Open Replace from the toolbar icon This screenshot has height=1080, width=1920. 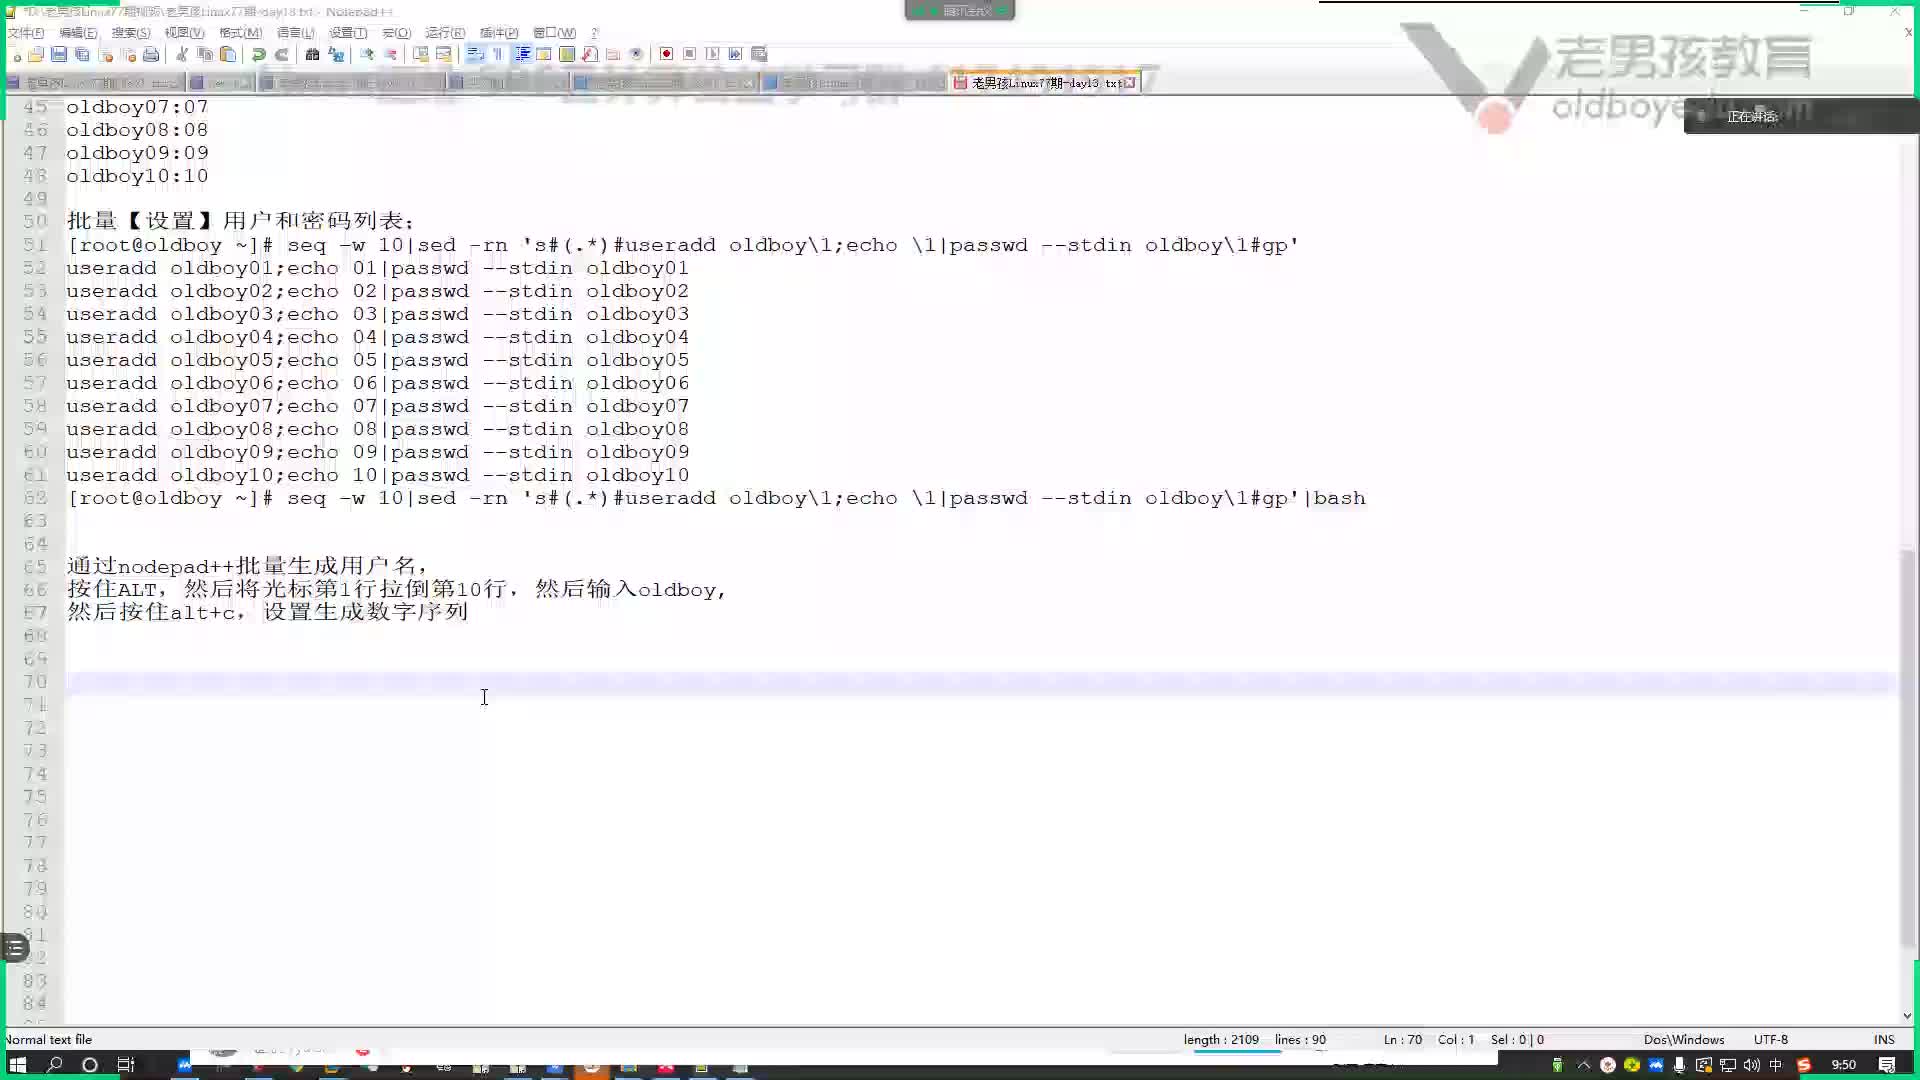tap(336, 54)
